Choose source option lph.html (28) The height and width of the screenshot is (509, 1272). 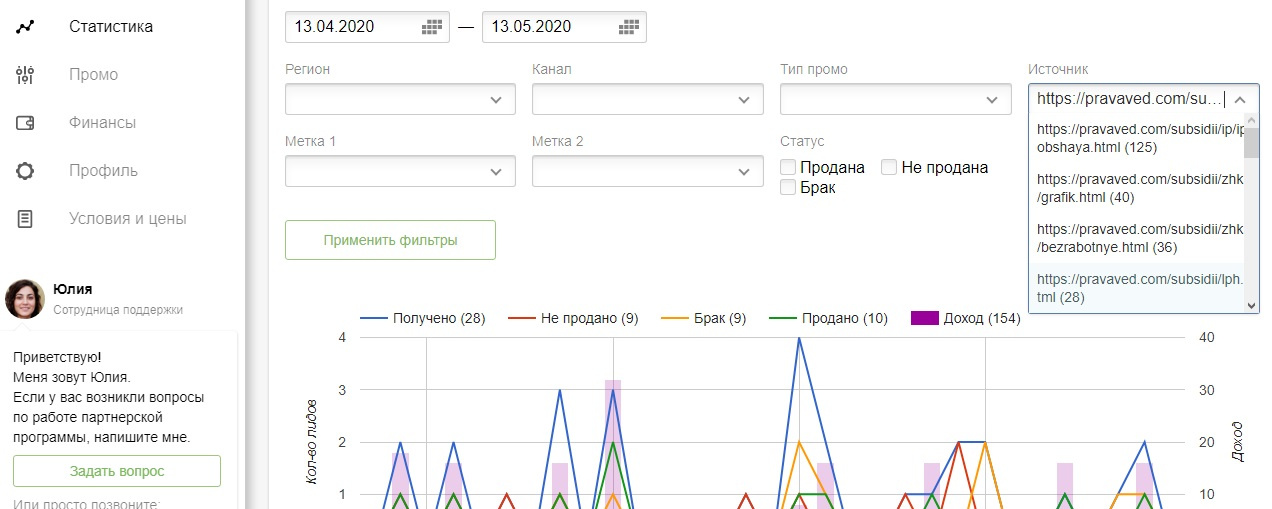1136,287
